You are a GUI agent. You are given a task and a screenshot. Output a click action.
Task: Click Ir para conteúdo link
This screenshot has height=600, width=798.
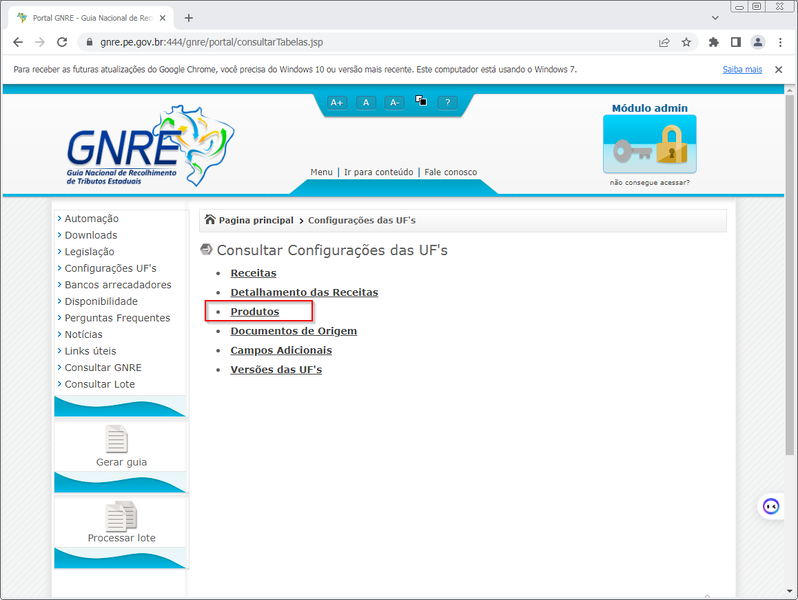379,172
